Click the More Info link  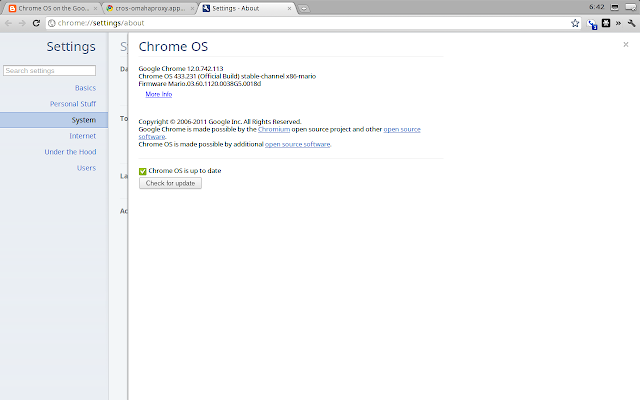pos(159,94)
